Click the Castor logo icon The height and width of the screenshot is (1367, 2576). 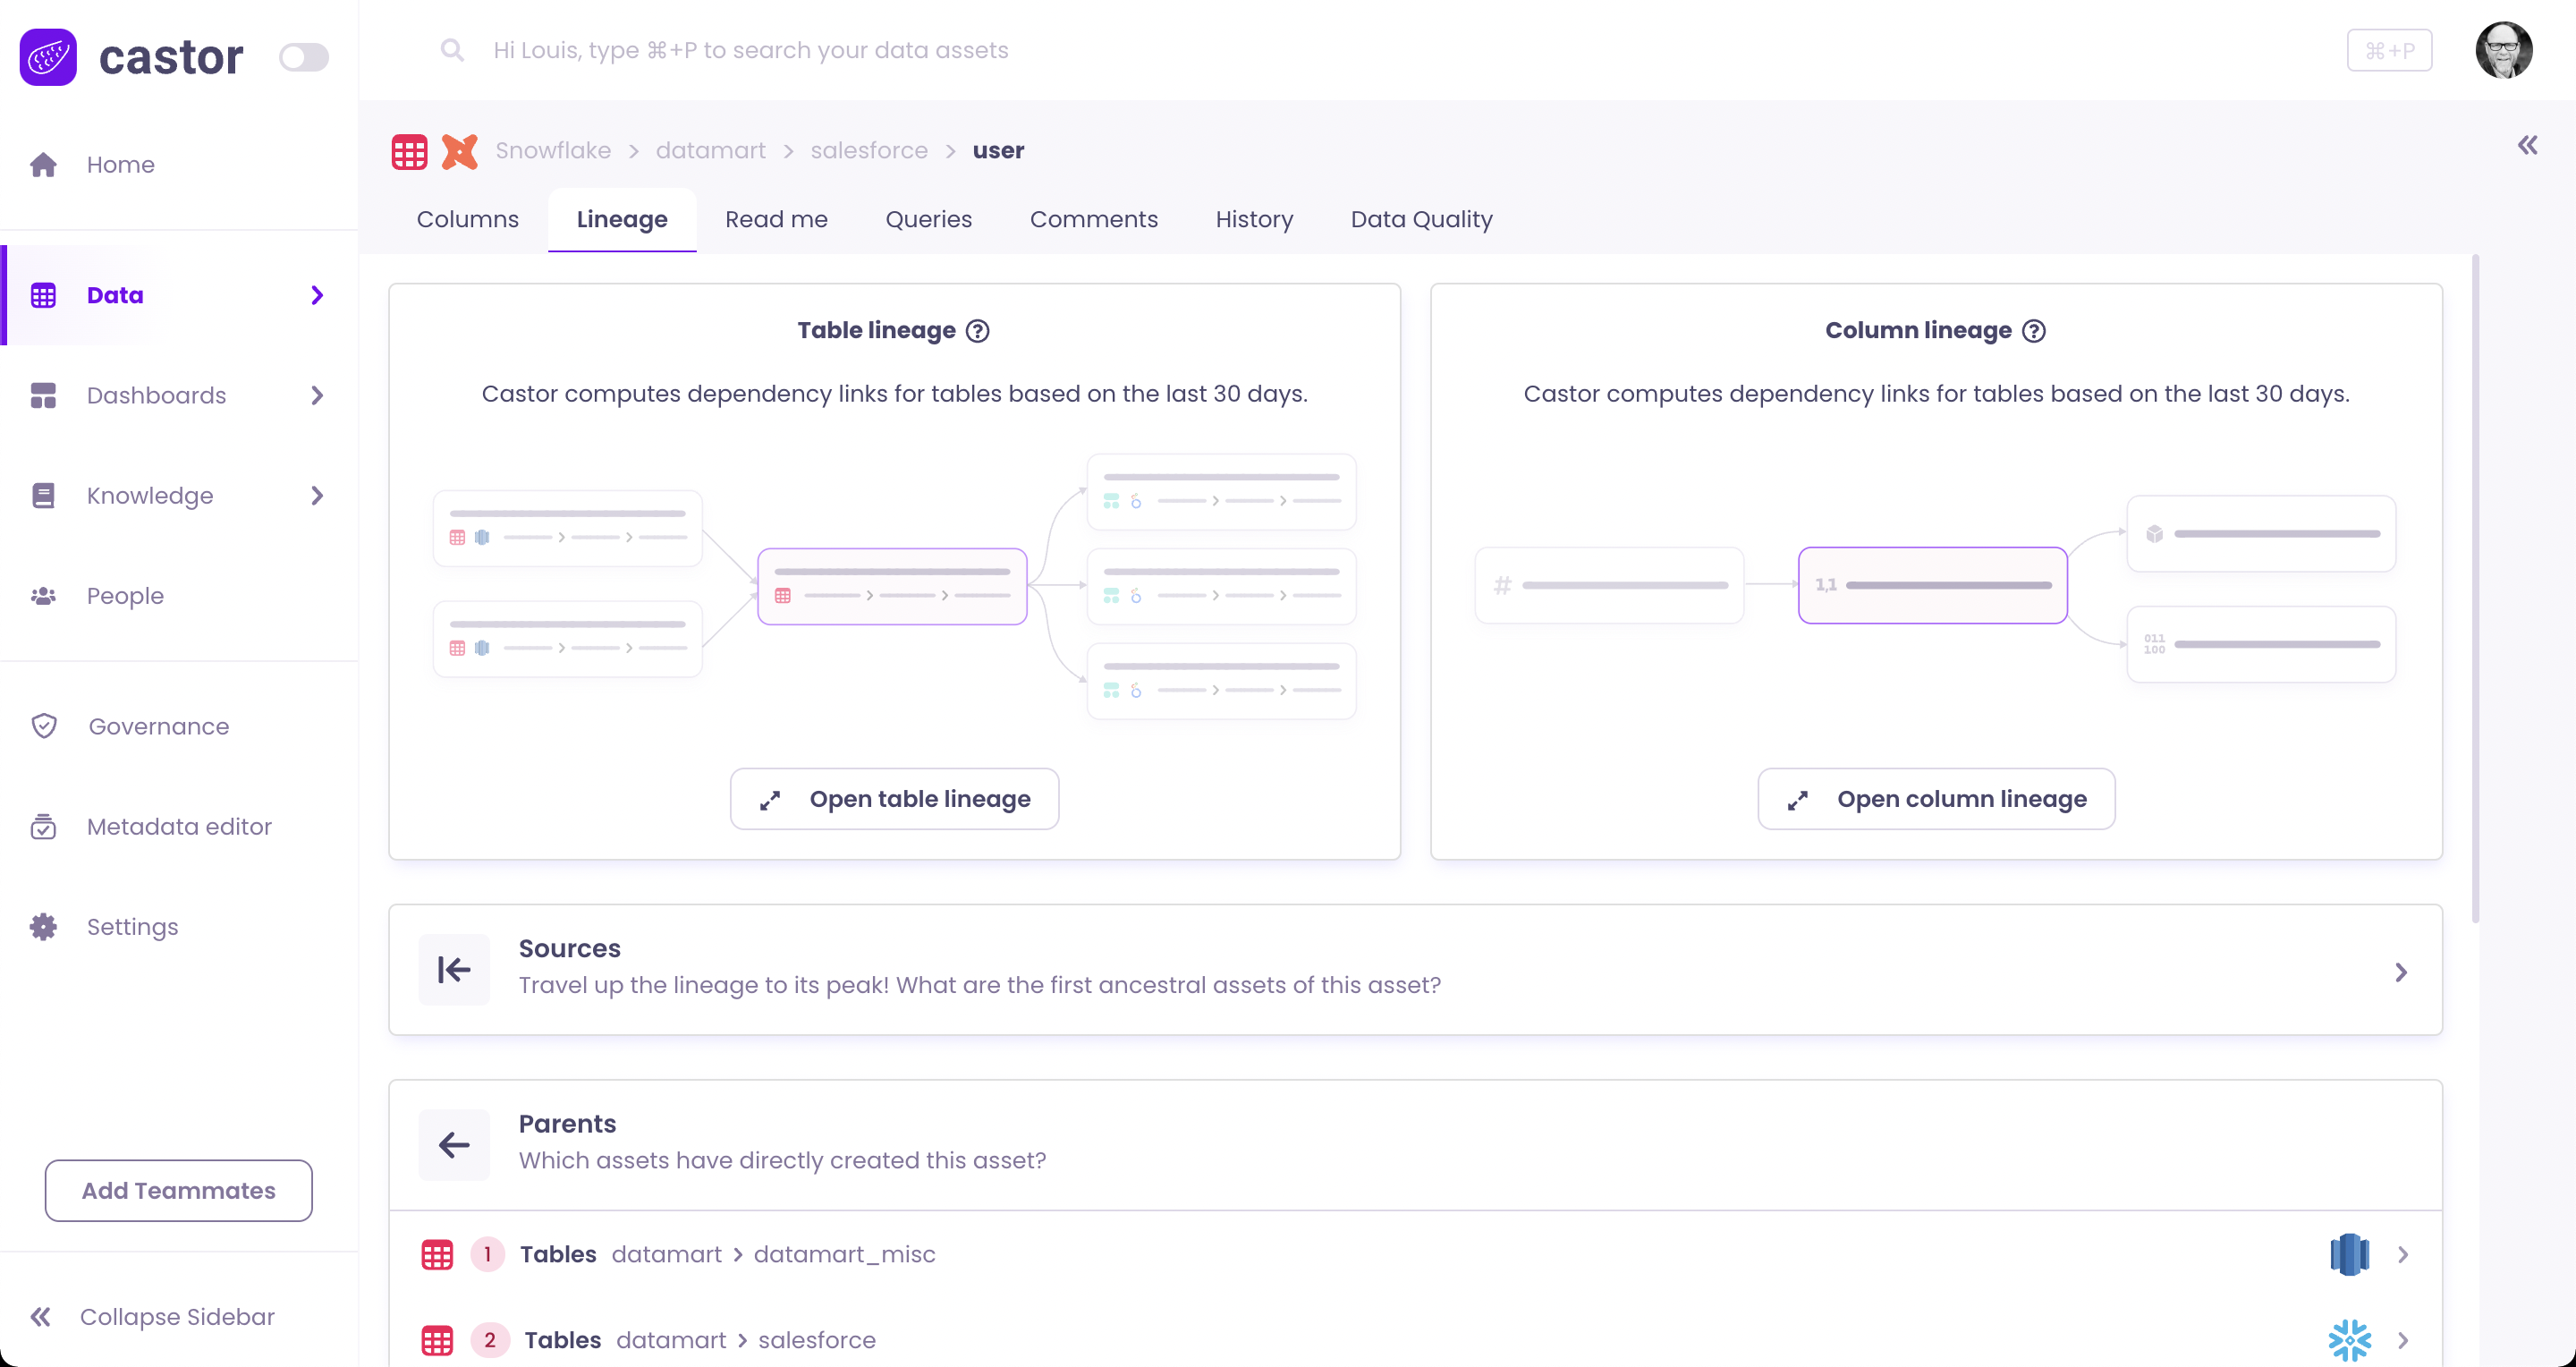tap(48, 57)
